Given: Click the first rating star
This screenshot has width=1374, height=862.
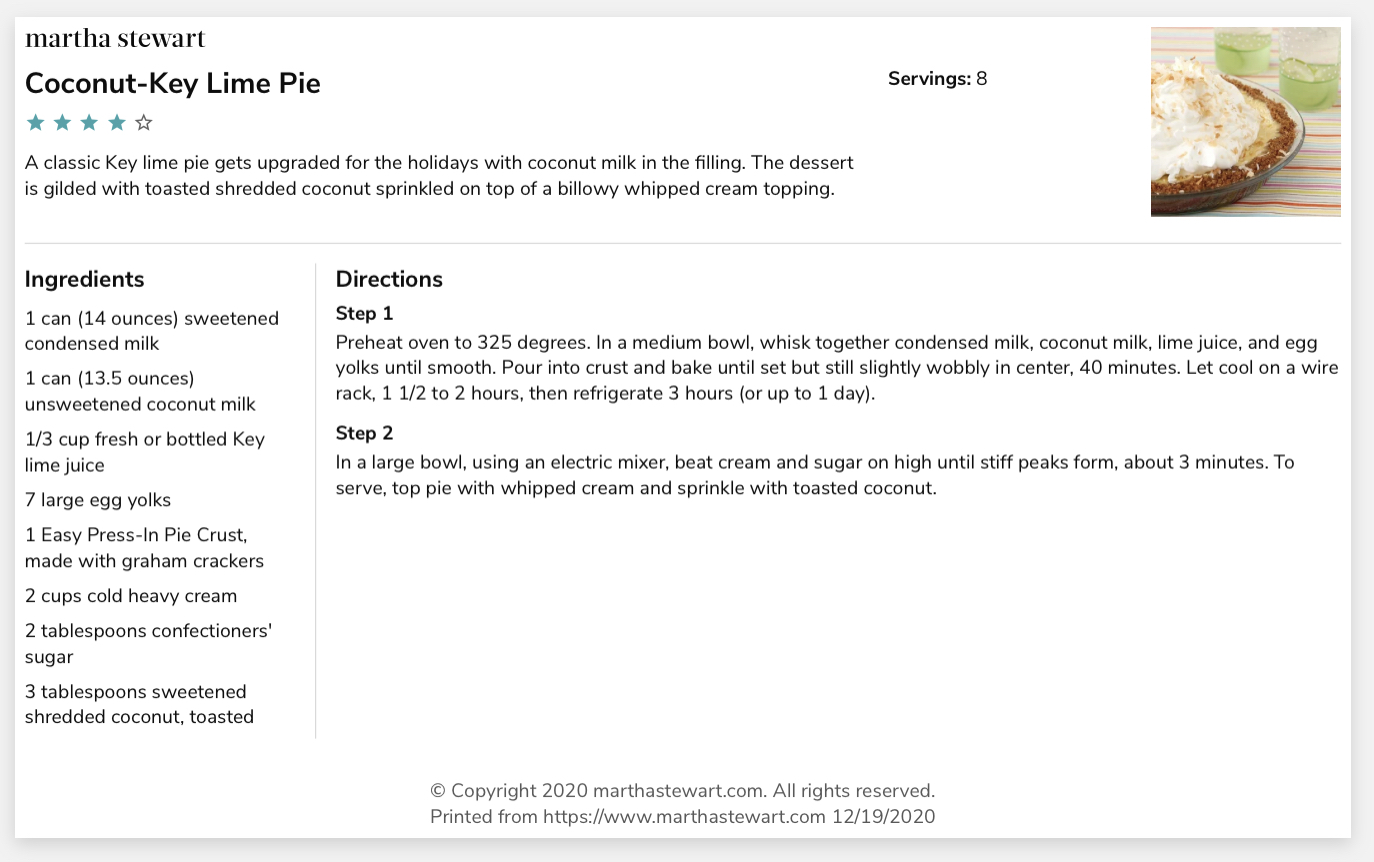Looking at the screenshot, I should pyautogui.click(x=35, y=123).
